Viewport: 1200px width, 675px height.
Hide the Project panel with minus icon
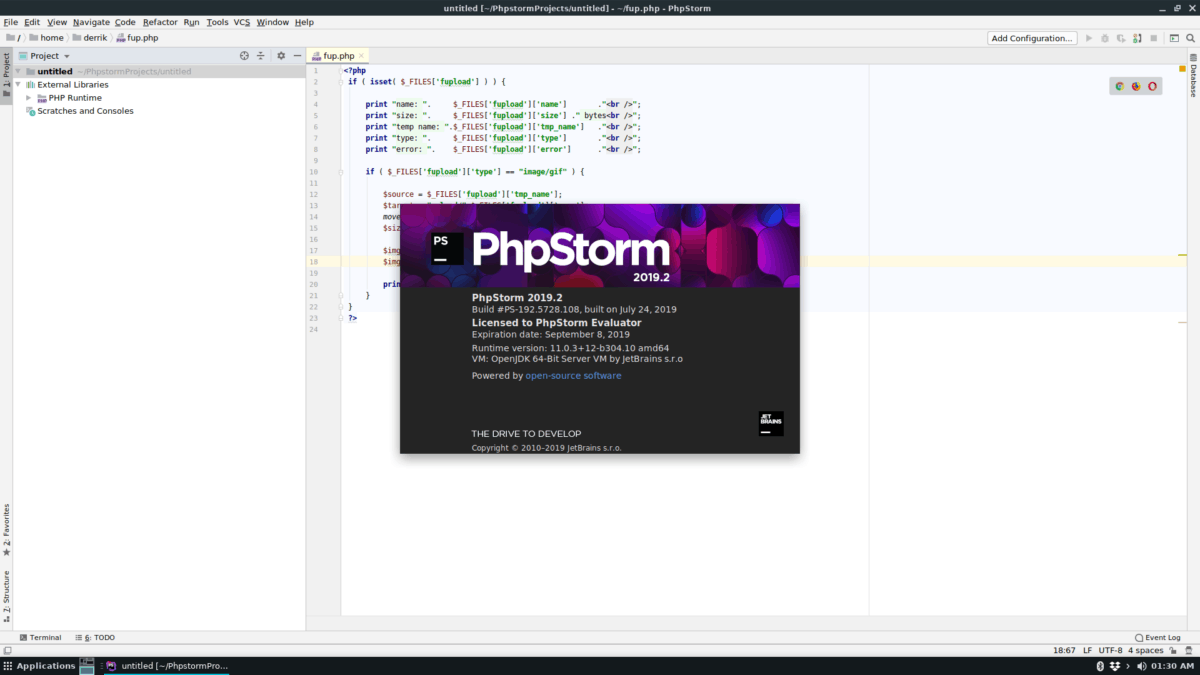point(297,56)
